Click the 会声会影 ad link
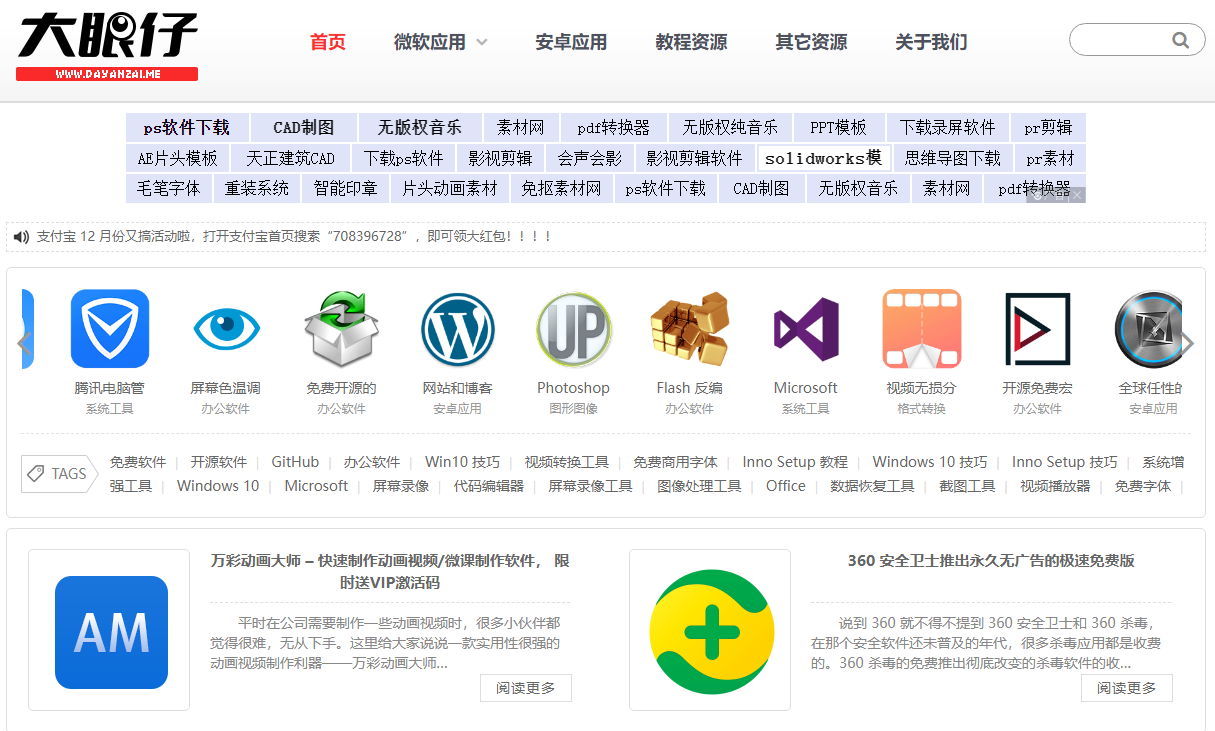This screenshot has height=731, width=1215. (589, 158)
